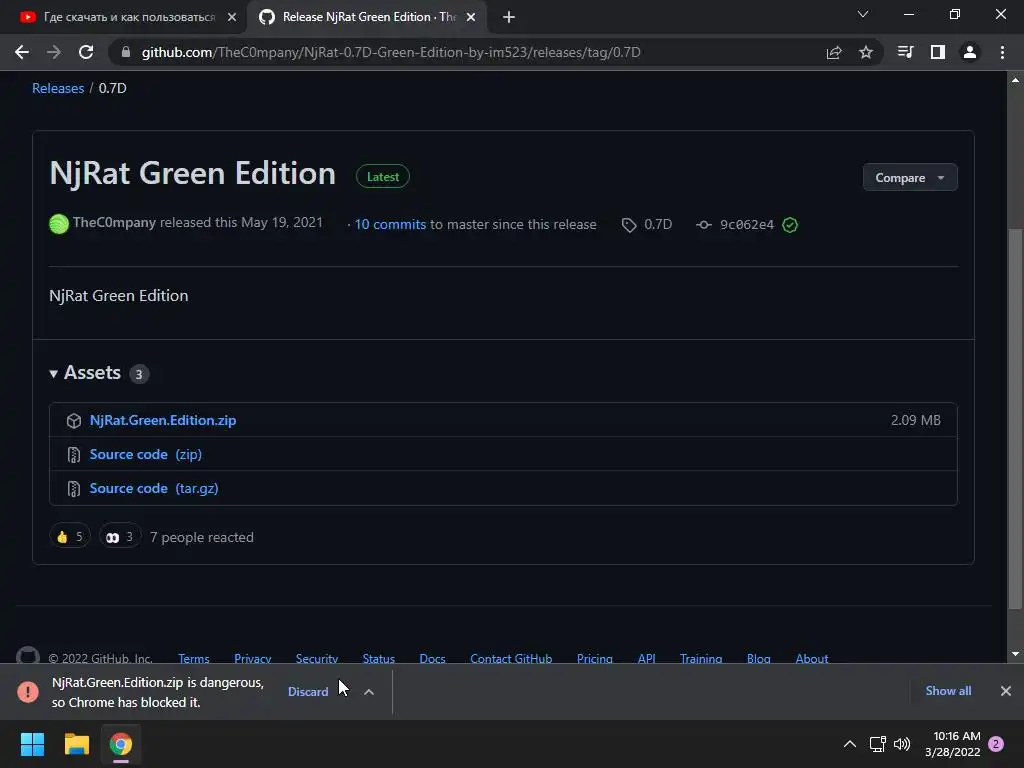Expand the blocked download options chevron
Image resolution: width=1024 pixels, height=768 pixels.
click(x=369, y=692)
